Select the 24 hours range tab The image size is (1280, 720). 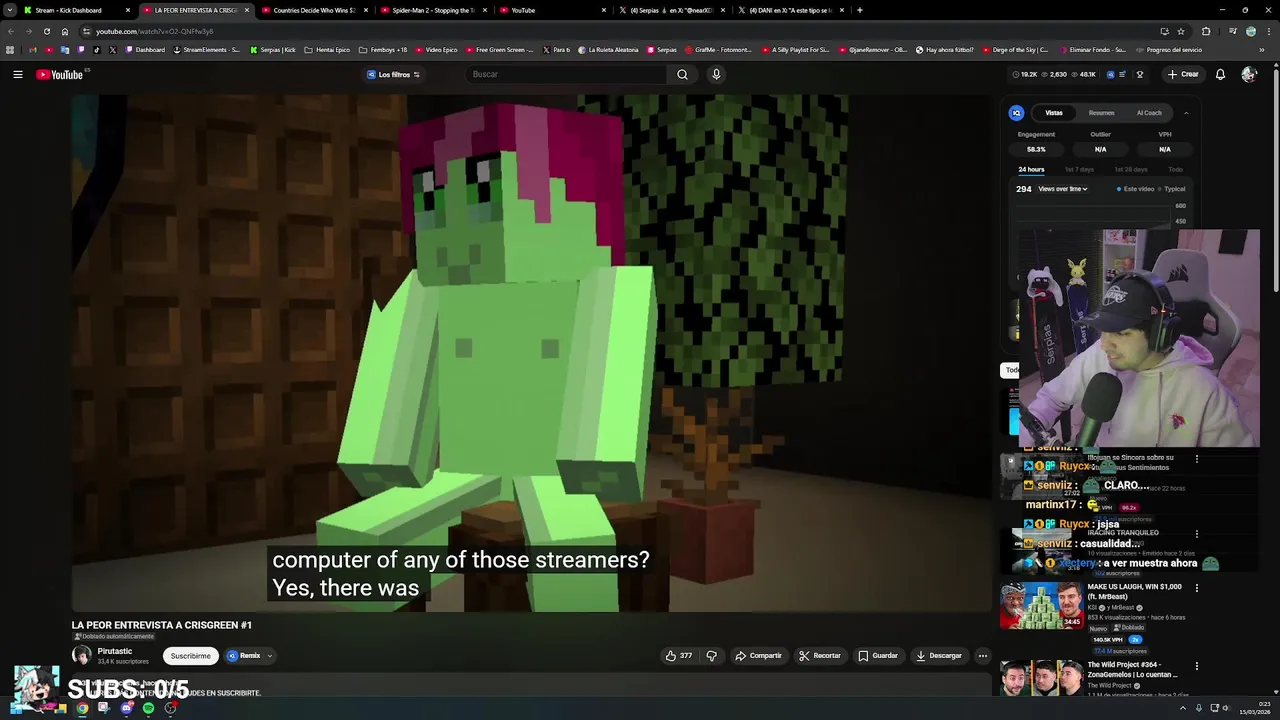pyautogui.click(x=1031, y=169)
